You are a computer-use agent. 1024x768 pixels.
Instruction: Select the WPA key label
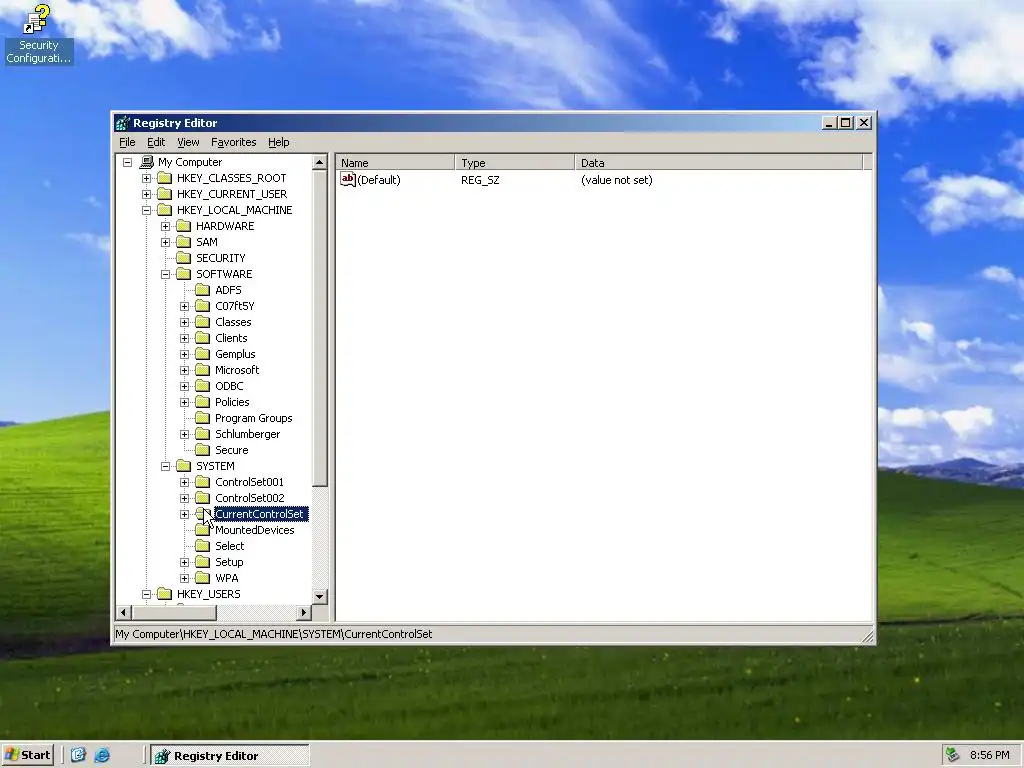[227, 578]
